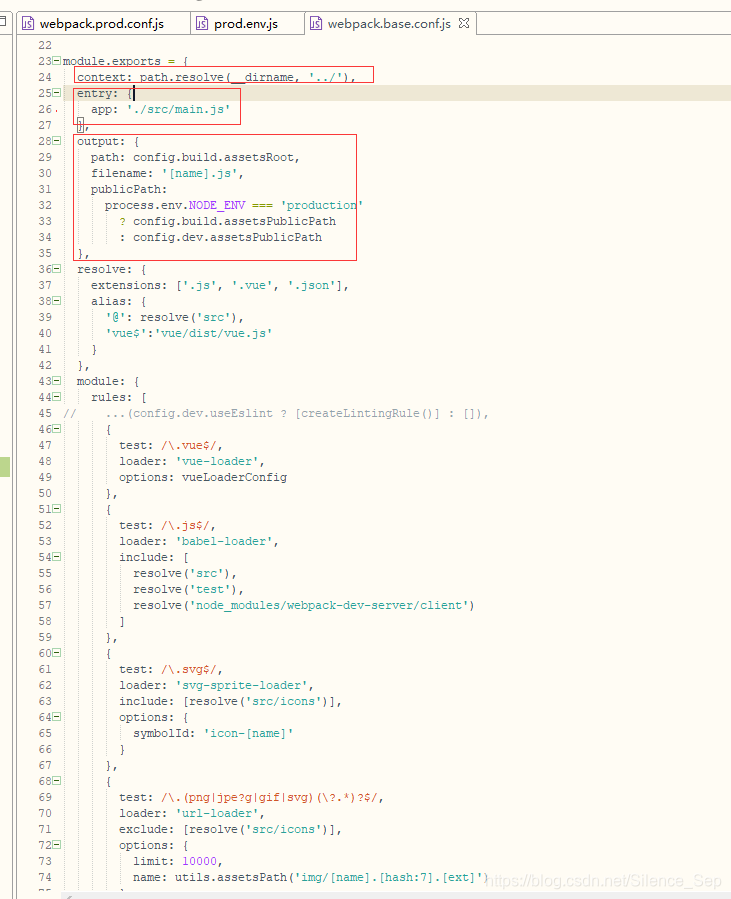Click the png|jpe?g|gif|svg regex on line 69
This screenshot has width=731, height=899.
(269, 797)
